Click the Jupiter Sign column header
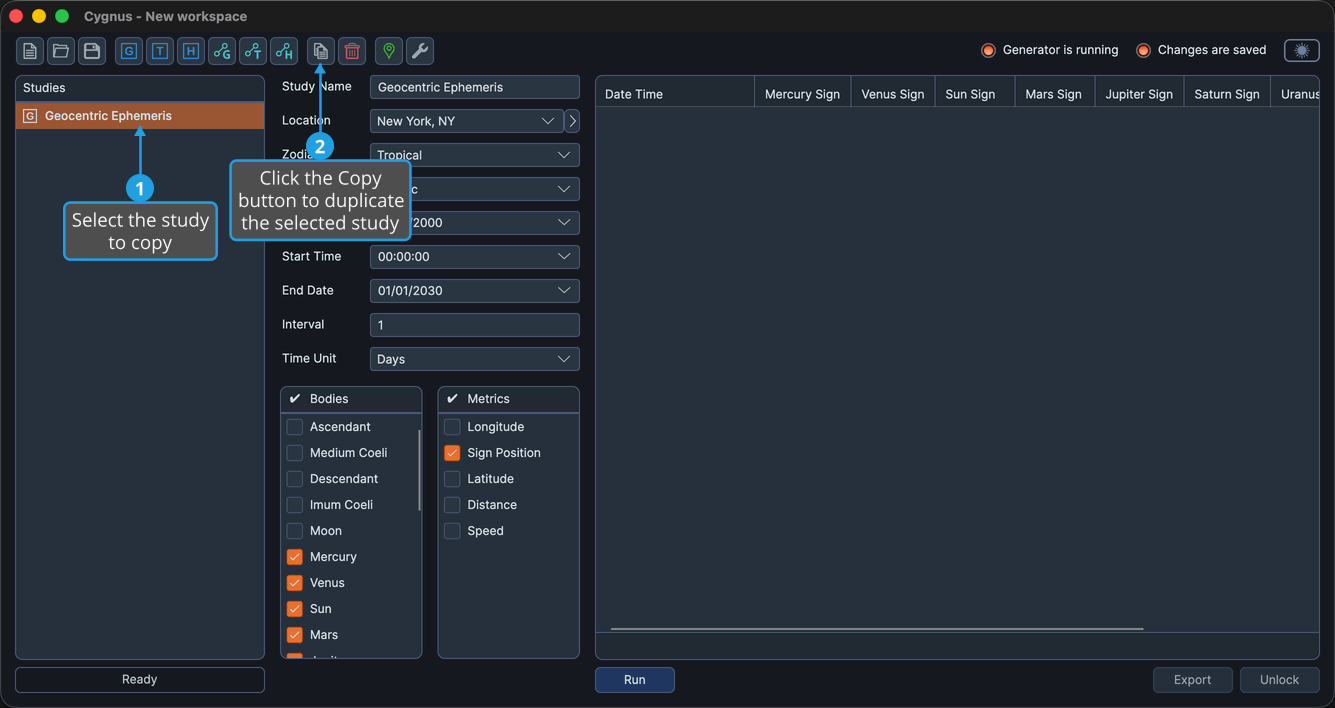This screenshot has height=708, width=1335. pyautogui.click(x=1139, y=94)
